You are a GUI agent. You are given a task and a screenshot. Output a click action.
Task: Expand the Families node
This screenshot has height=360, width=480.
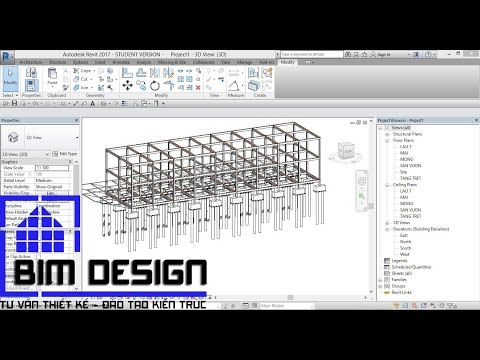click(380, 280)
